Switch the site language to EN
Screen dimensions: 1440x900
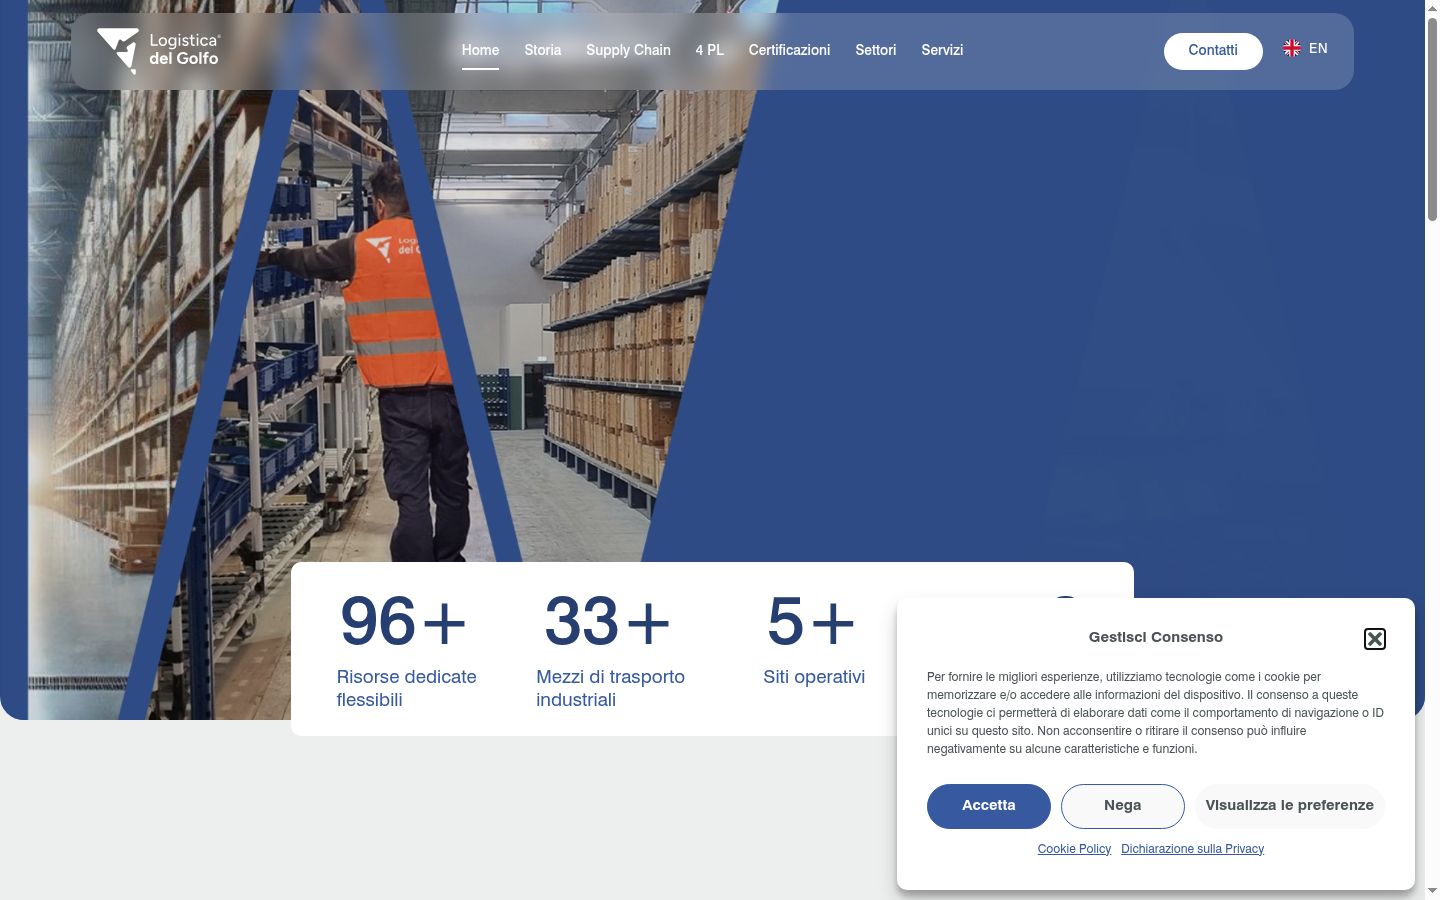(1318, 48)
